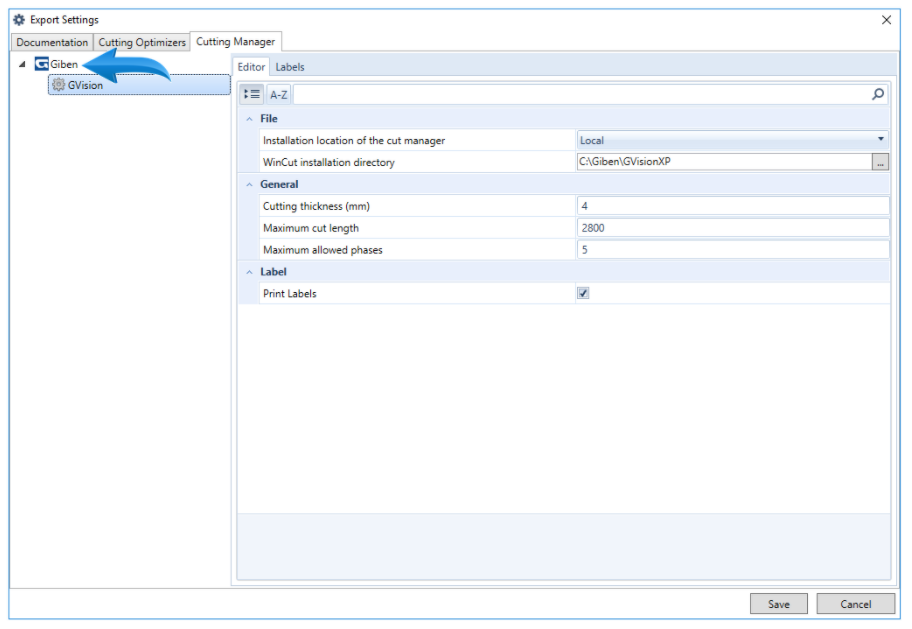912x629 pixels.
Task: Collapse the Label section
Action: pos(250,272)
